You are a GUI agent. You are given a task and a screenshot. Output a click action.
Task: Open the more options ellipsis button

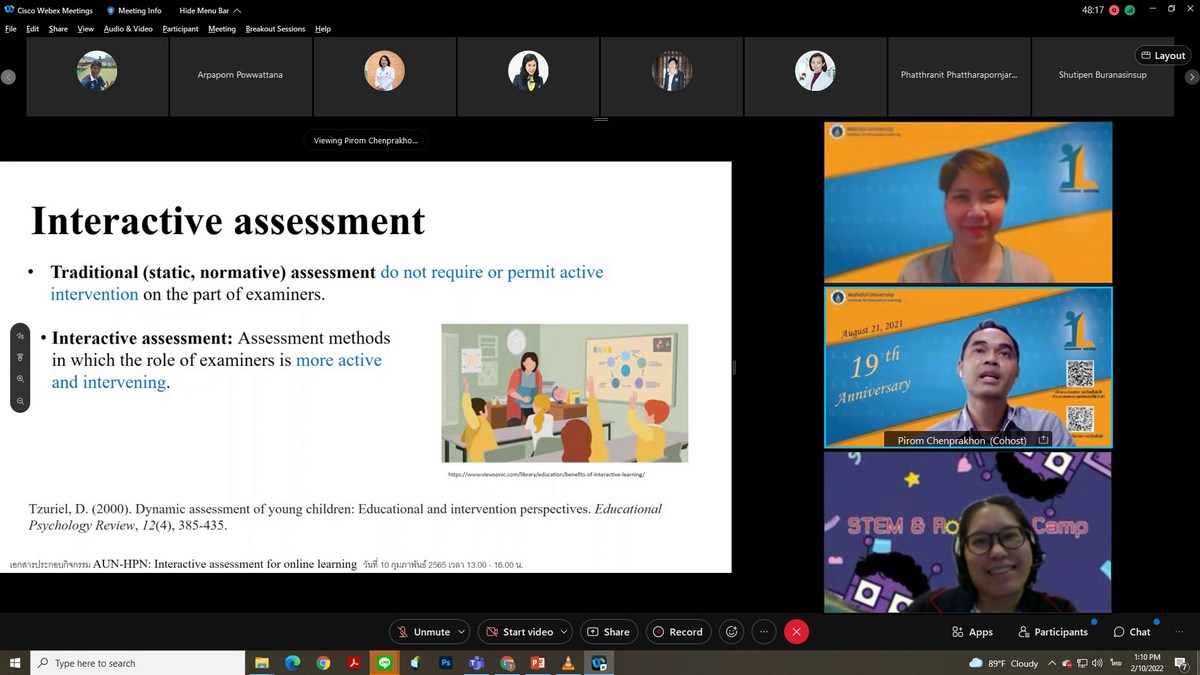pos(764,632)
